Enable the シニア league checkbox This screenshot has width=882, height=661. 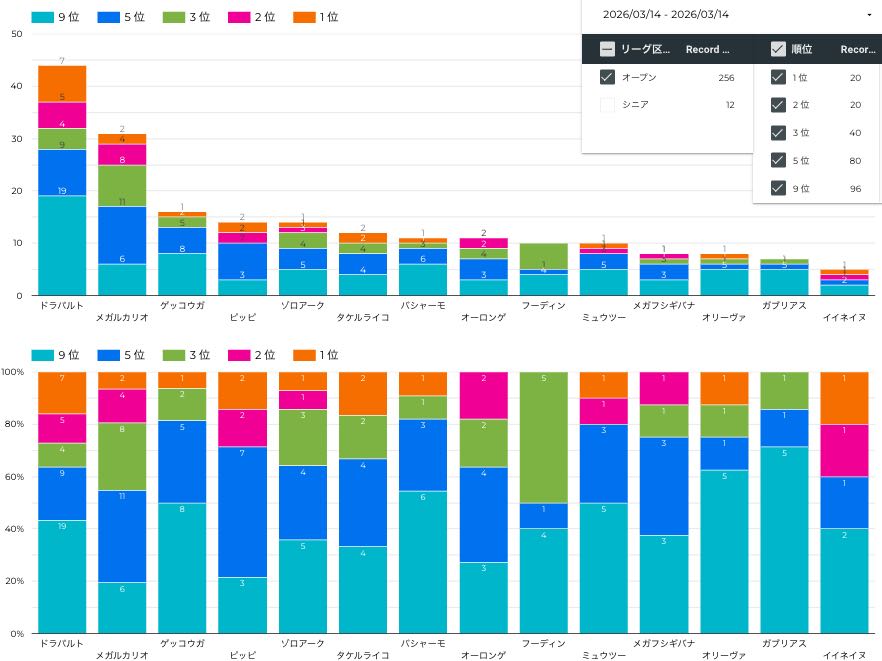pos(607,104)
